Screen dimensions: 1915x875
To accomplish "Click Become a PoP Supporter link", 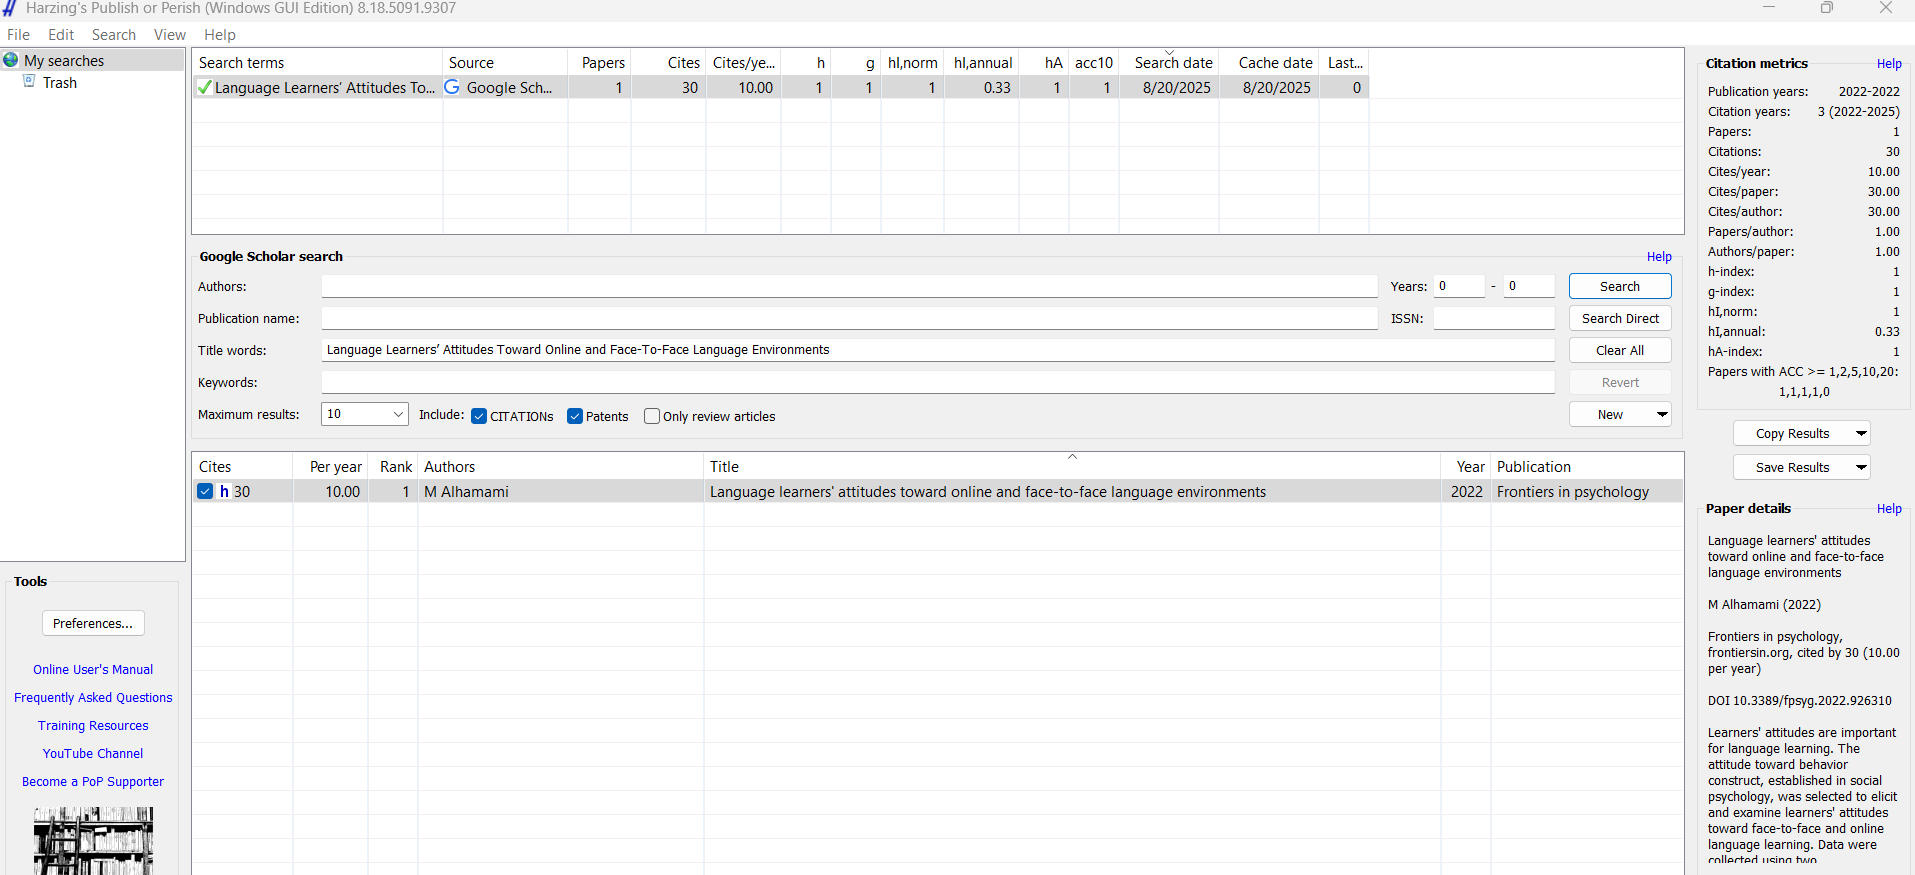I will click(x=93, y=782).
